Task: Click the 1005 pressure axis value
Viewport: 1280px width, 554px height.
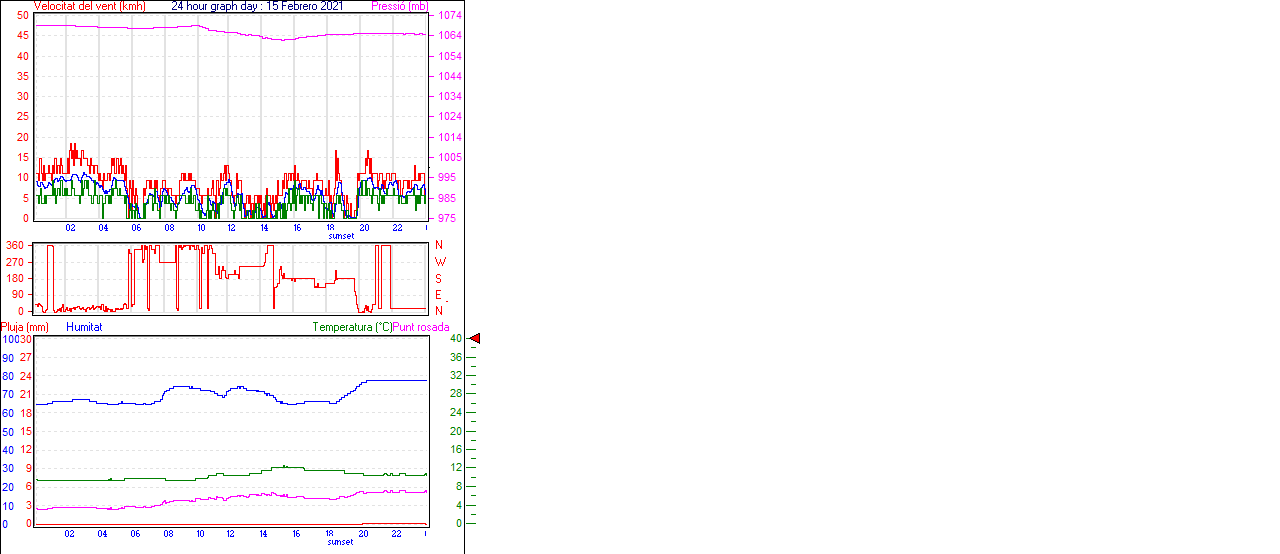Action: (x=446, y=158)
